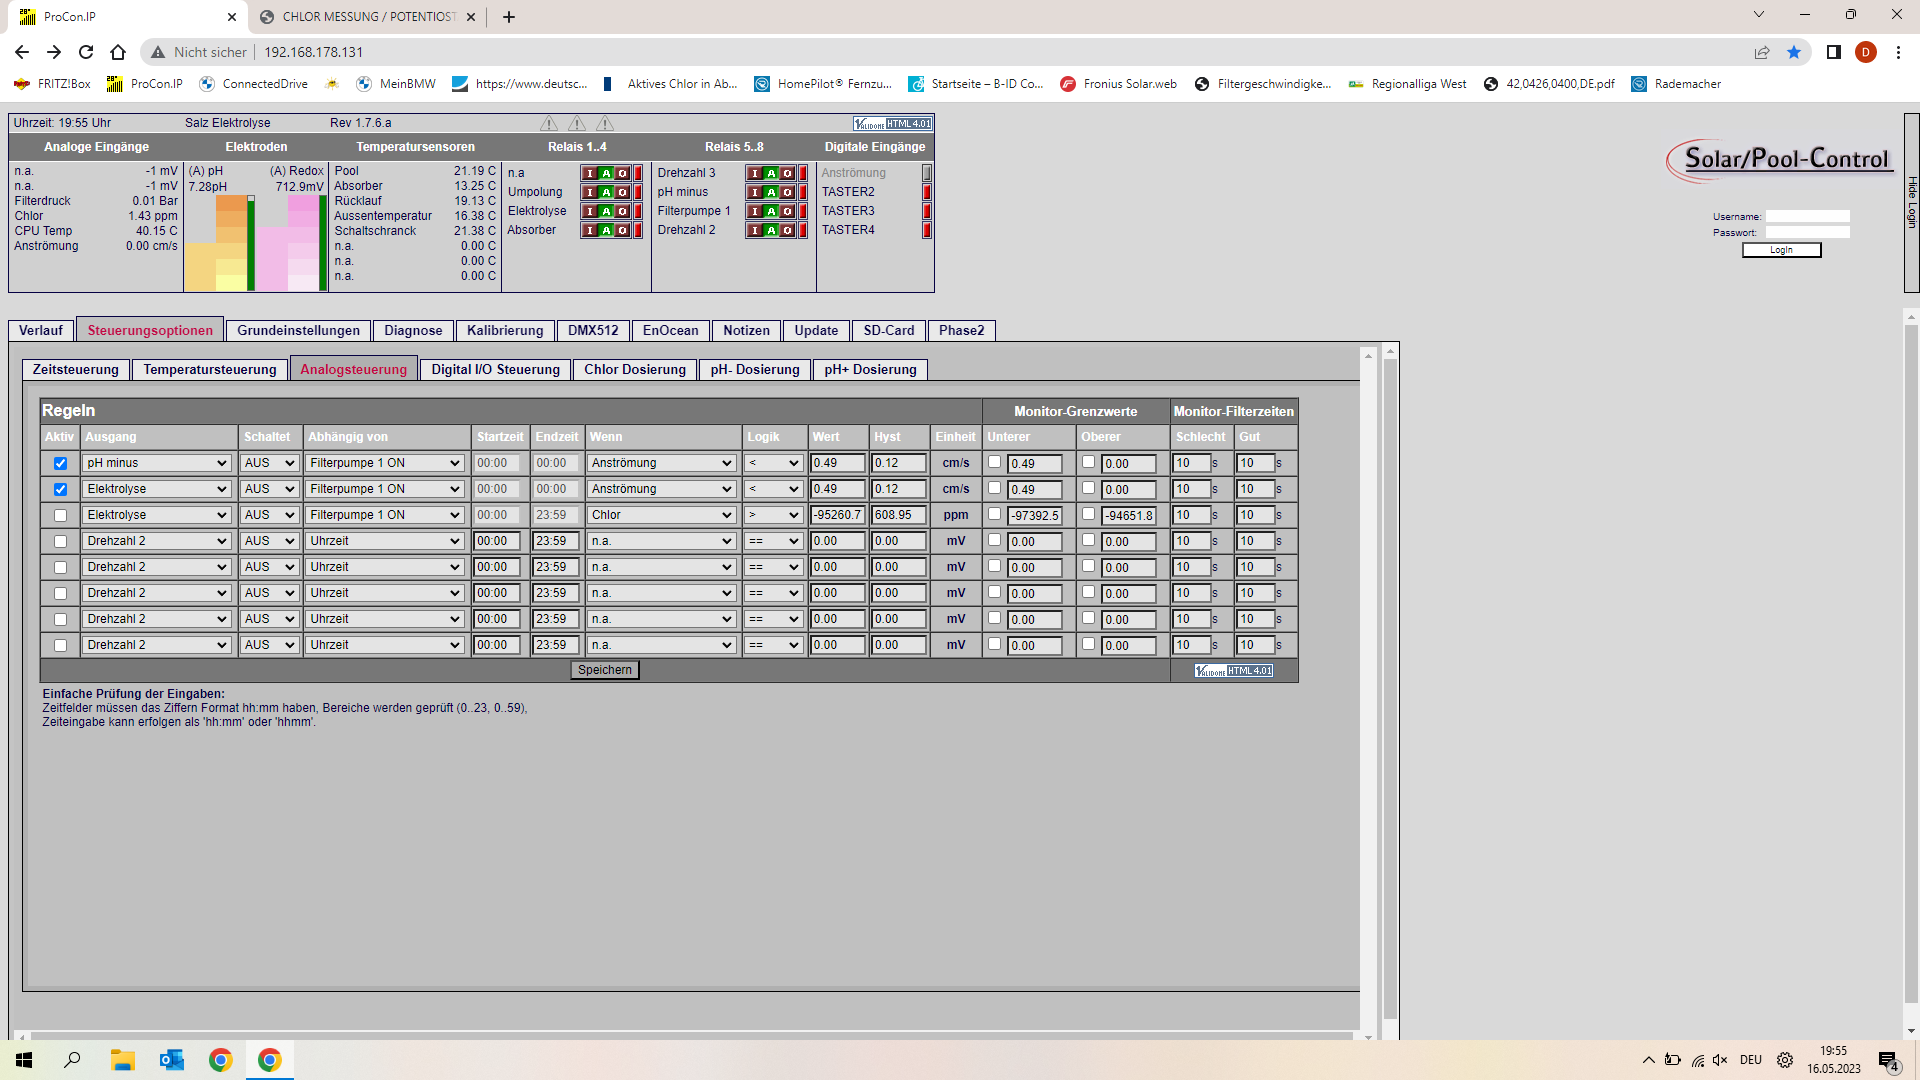Click the inner panel vertical scrollbar
The image size is (1920, 1080).
(1368, 694)
